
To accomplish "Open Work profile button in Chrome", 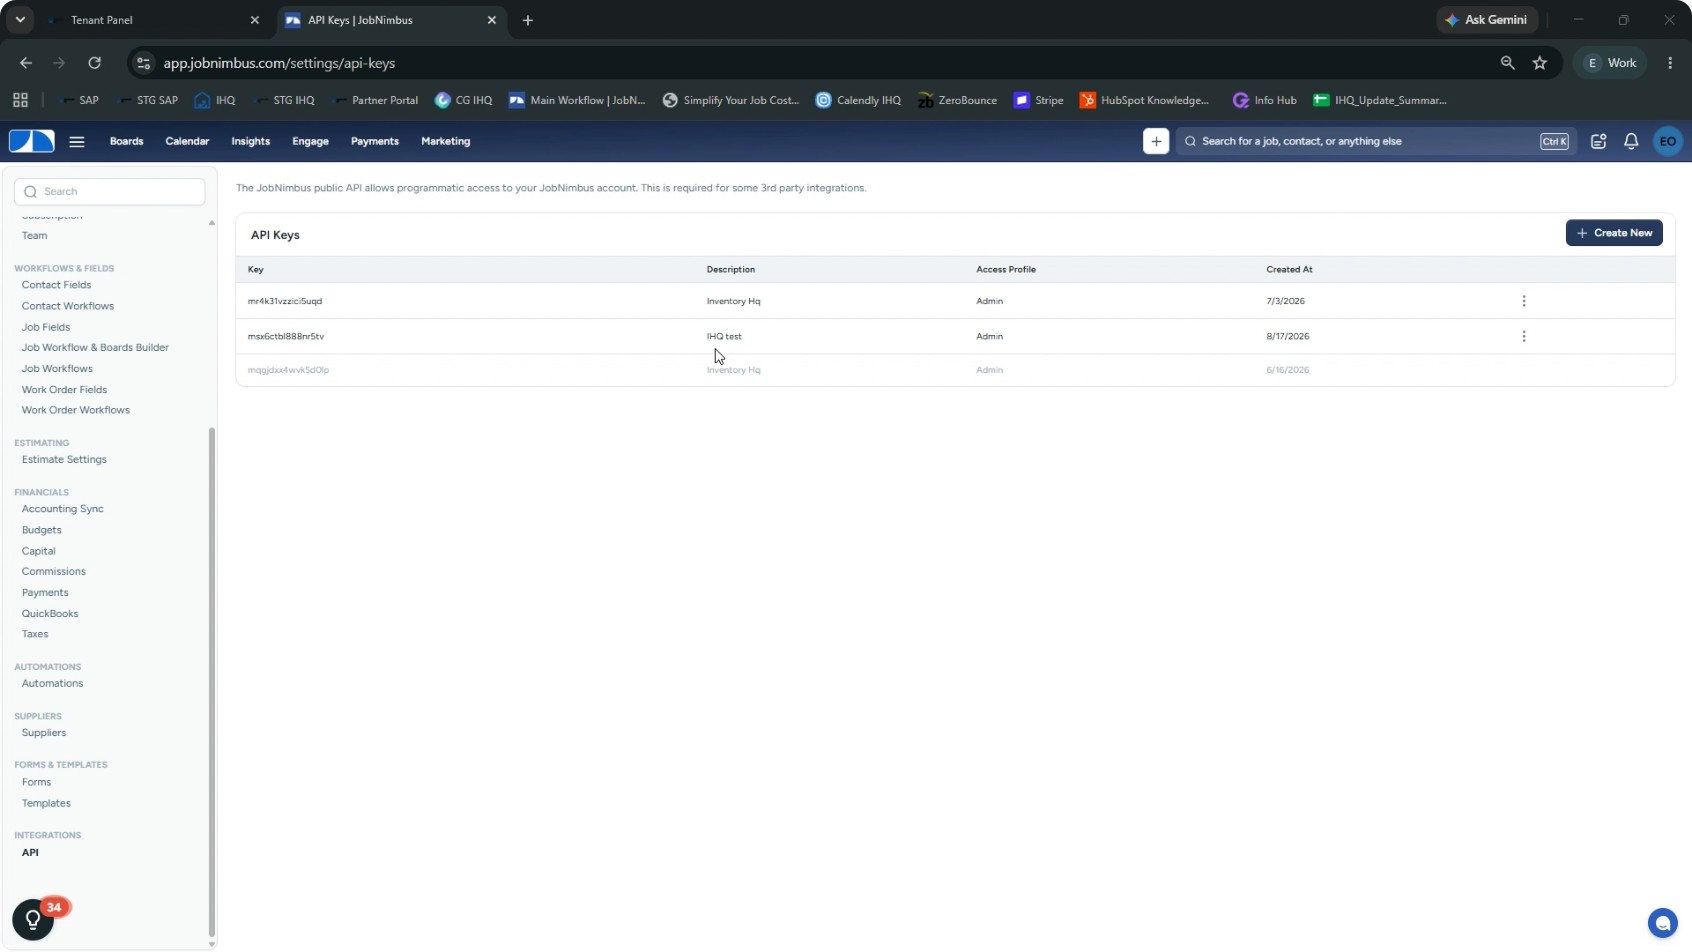I will tap(1611, 63).
